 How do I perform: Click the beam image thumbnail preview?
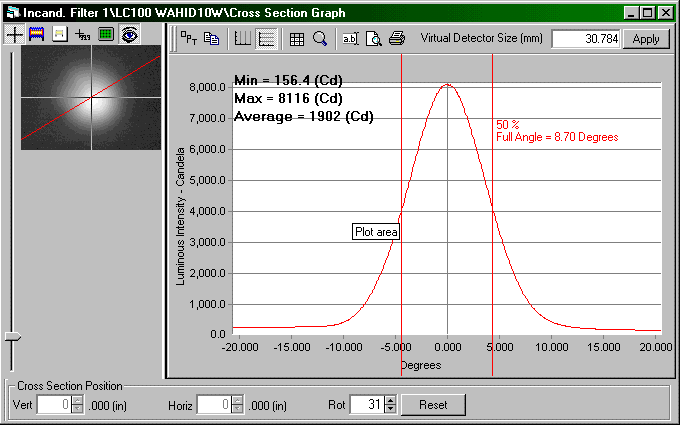coord(90,97)
